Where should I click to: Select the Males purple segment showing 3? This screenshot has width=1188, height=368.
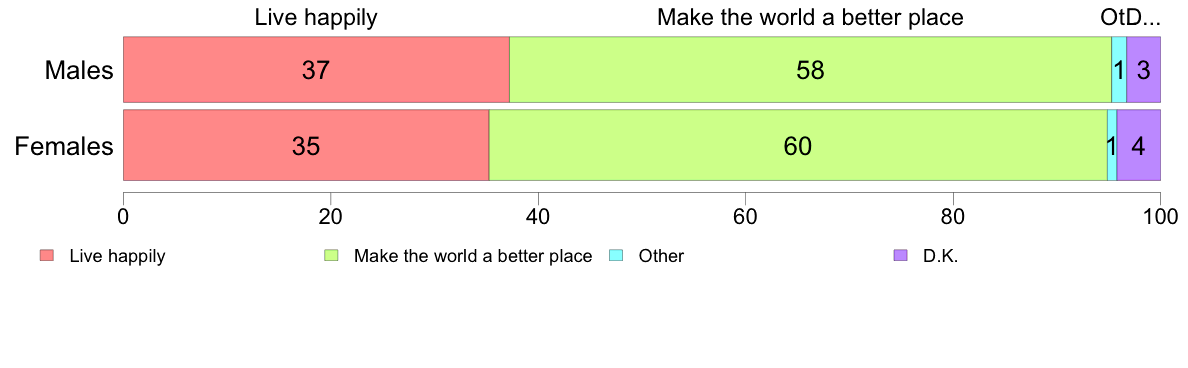(x=1143, y=69)
